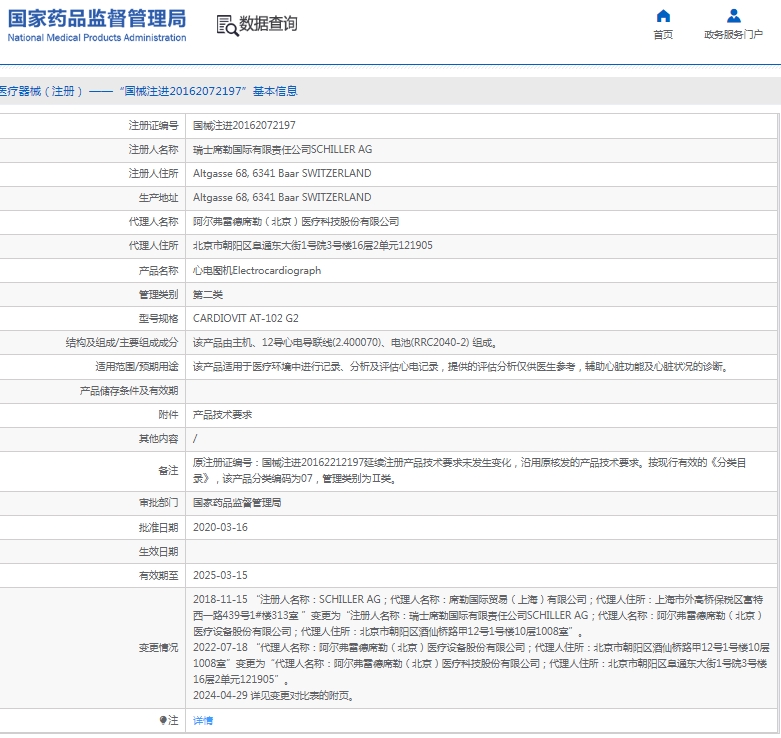
Task: Click the 注册人名称 row label
Action: click(x=153, y=149)
